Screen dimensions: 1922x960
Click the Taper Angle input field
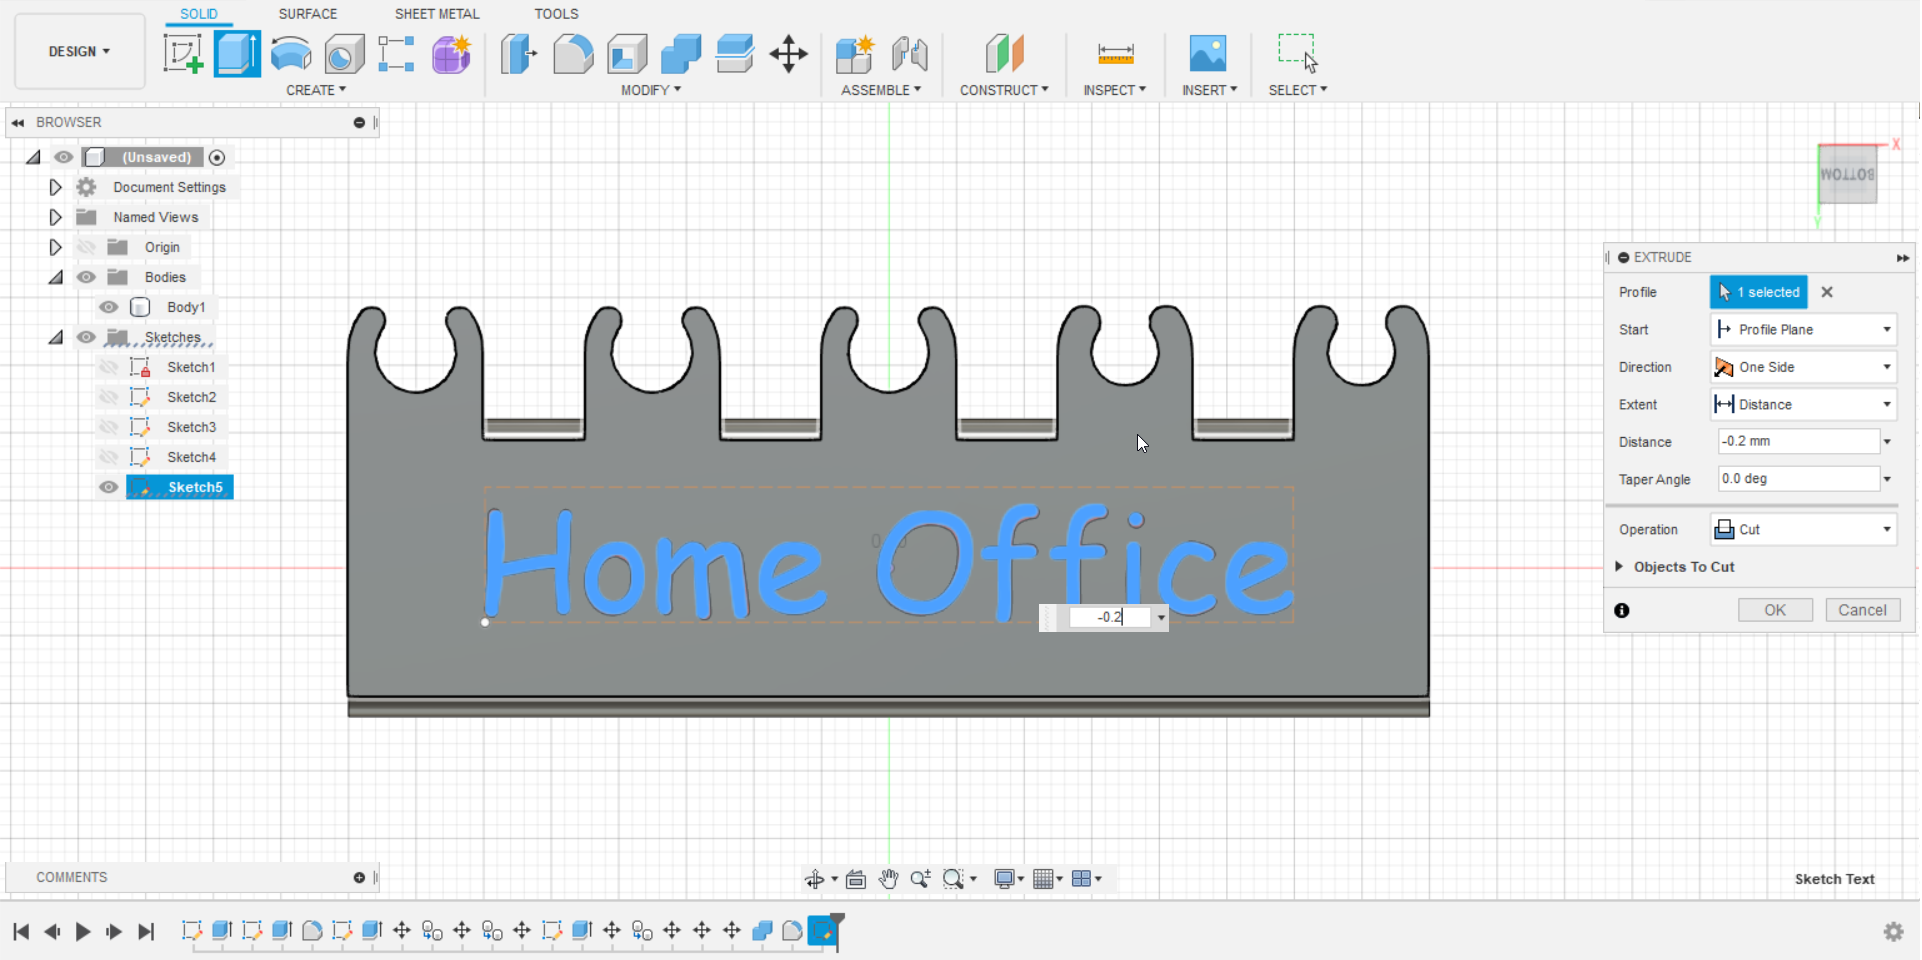pos(1798,479)
